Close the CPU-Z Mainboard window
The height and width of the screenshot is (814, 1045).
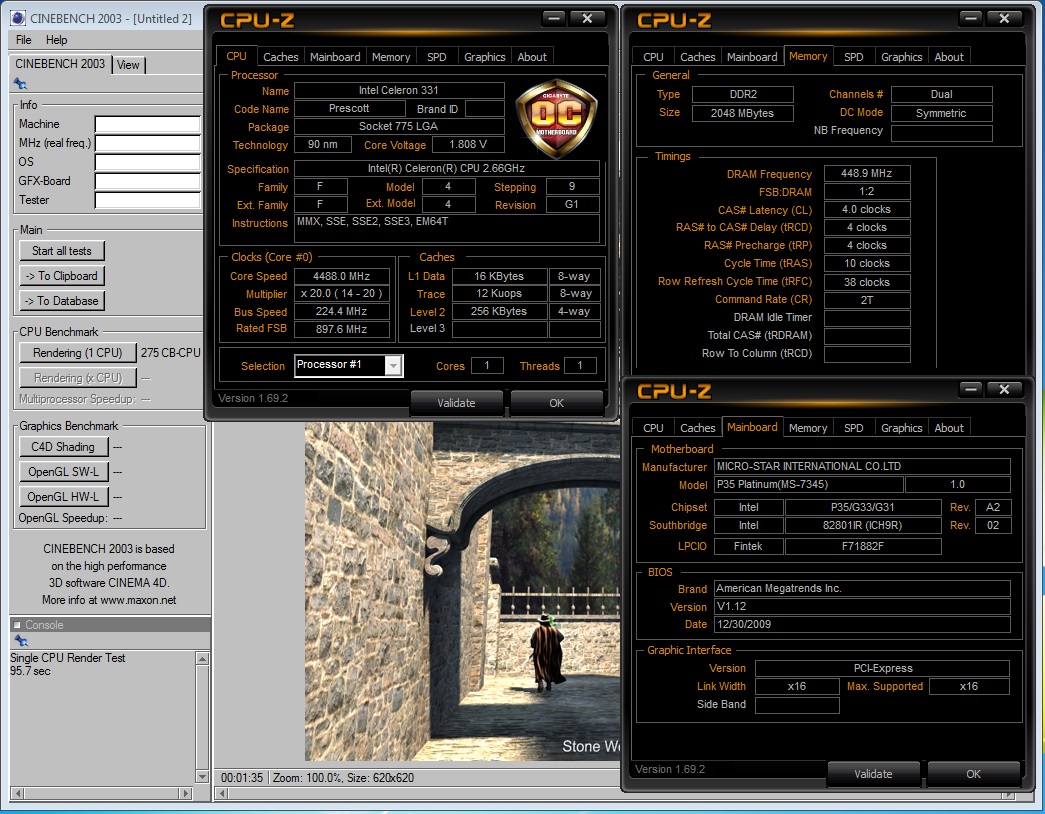pyautogui.click(x=1004, y=389)
